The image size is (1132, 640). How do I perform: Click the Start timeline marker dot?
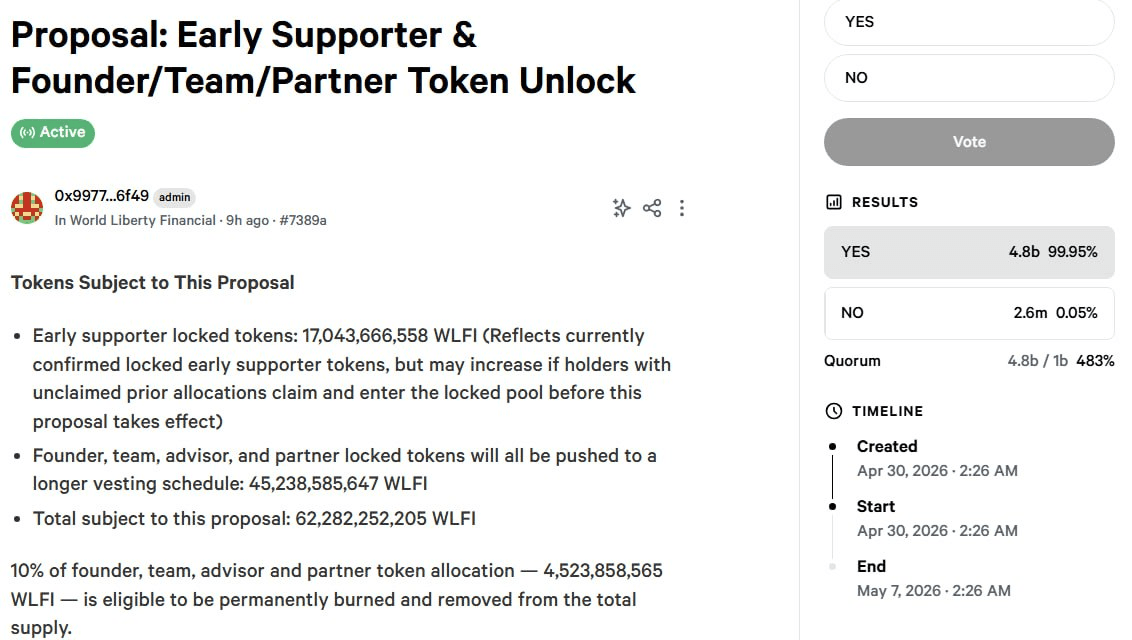click(x=833, y=507)
